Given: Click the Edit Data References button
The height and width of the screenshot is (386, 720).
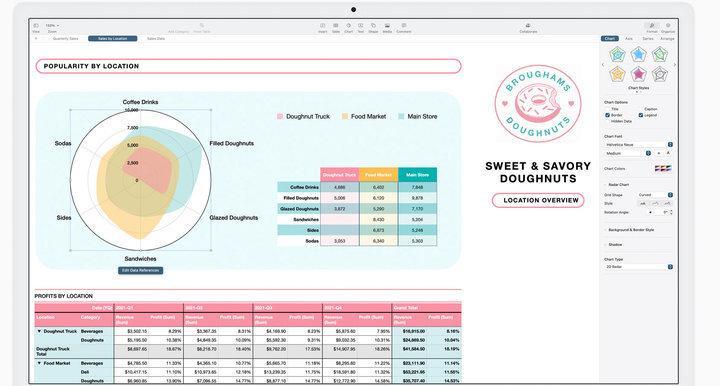Looking at the screenshot, I should coord(141,270).
